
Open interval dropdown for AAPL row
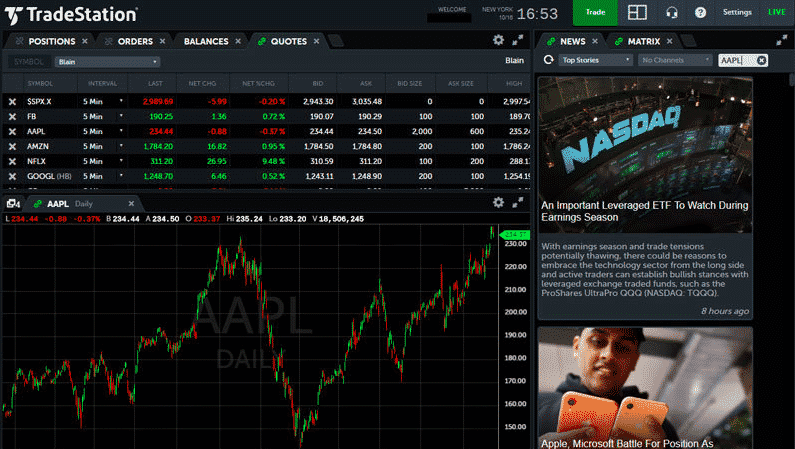click(121, 131)
